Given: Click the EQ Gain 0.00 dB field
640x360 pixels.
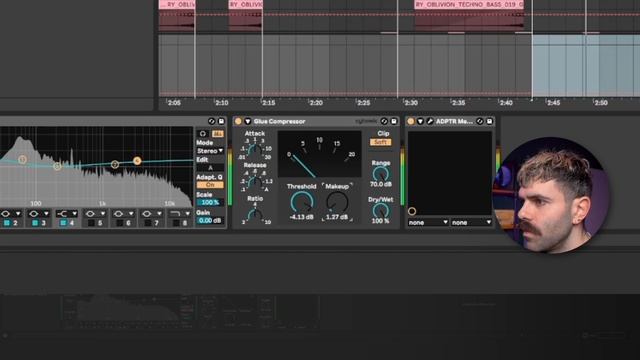Looking at the screenshot, I should tap(210, 220).
